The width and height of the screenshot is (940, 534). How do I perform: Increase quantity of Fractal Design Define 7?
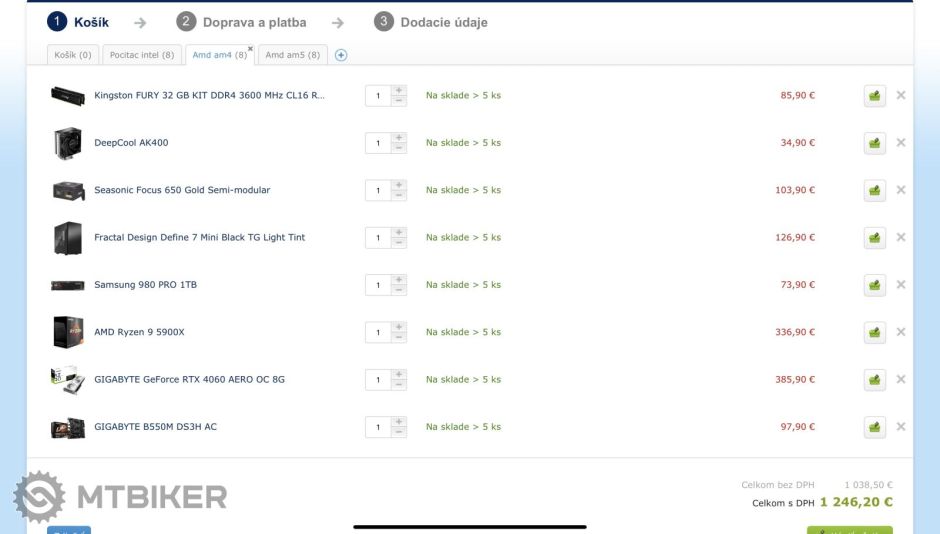click(399, 232)
